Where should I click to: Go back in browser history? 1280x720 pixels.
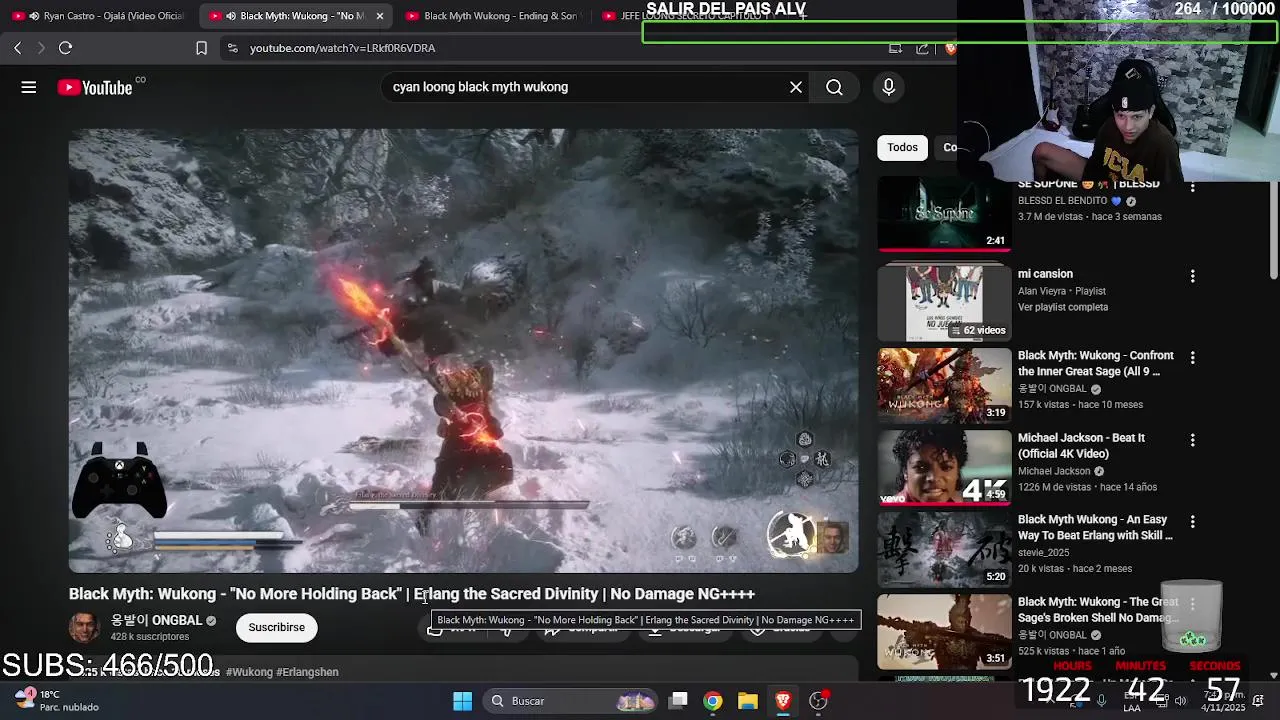pyautogui.click(x=17, y=48)
